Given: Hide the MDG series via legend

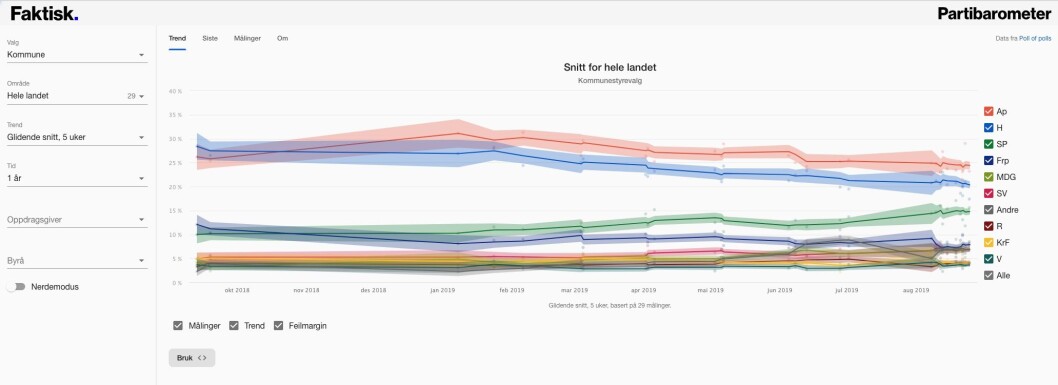Looking at the screenshot, I should point(989,177).
